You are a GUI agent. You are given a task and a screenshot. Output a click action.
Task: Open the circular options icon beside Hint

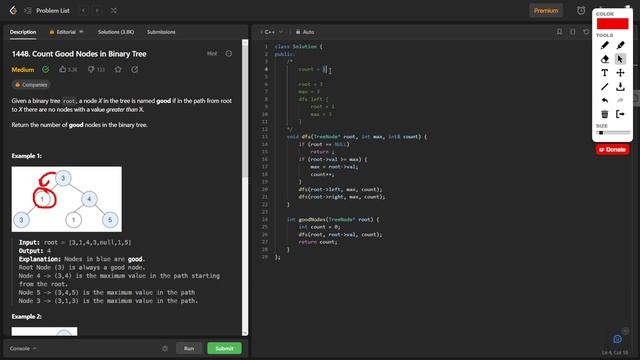[229, 53]
